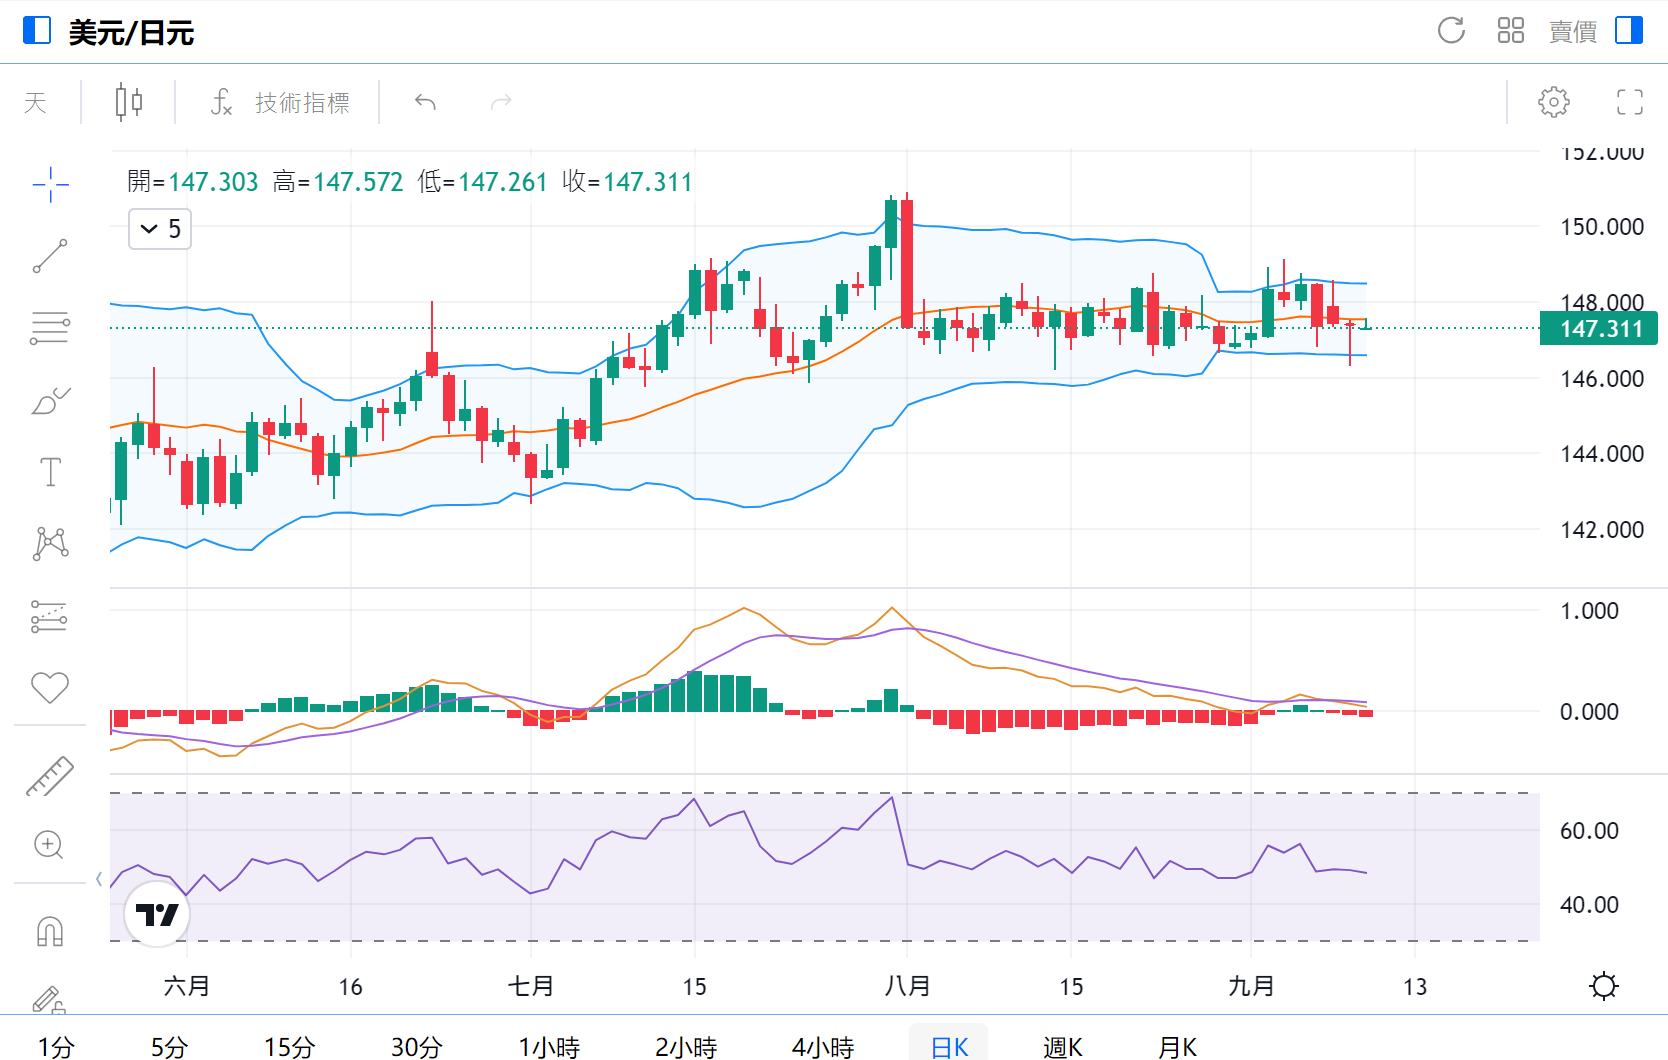
Task: Choose the trend line drawing tool
Action: (50, 256)
